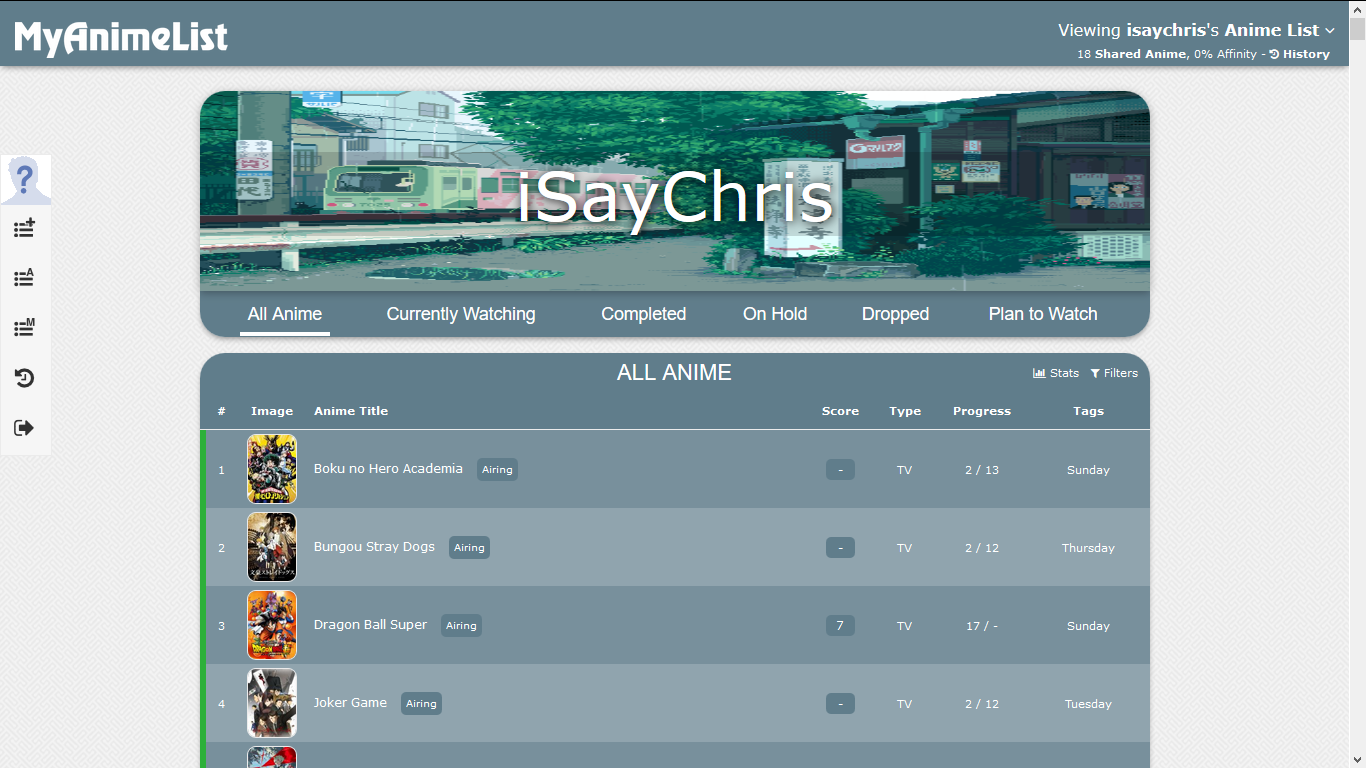Click the export arrow icon in sidebar
The image size is (1366, 768).
point(25,428)
